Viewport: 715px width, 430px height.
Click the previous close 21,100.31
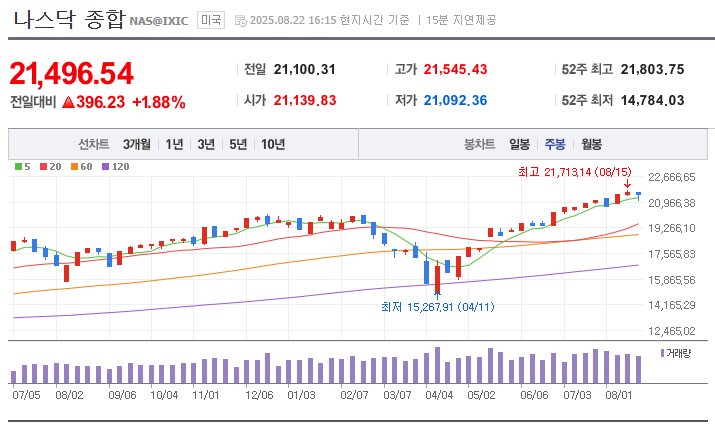(305, 69)
